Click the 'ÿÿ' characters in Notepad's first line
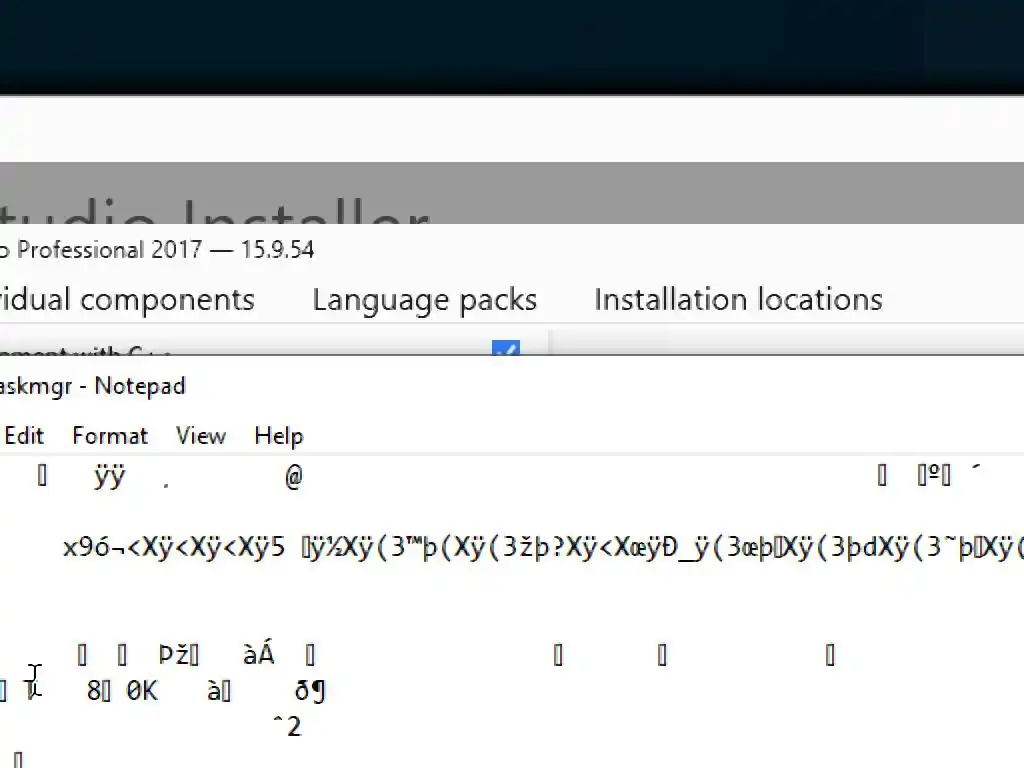This screenshot has height=768, width=1024. 109,477
